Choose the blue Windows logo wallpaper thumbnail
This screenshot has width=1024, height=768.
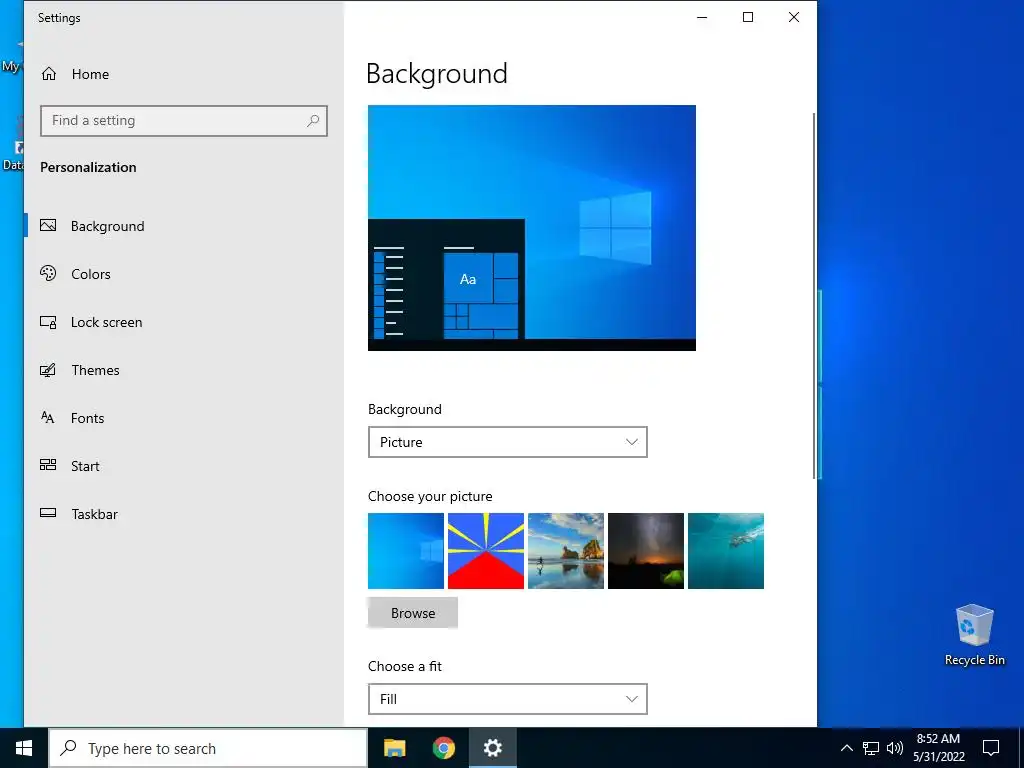[406, 551]
